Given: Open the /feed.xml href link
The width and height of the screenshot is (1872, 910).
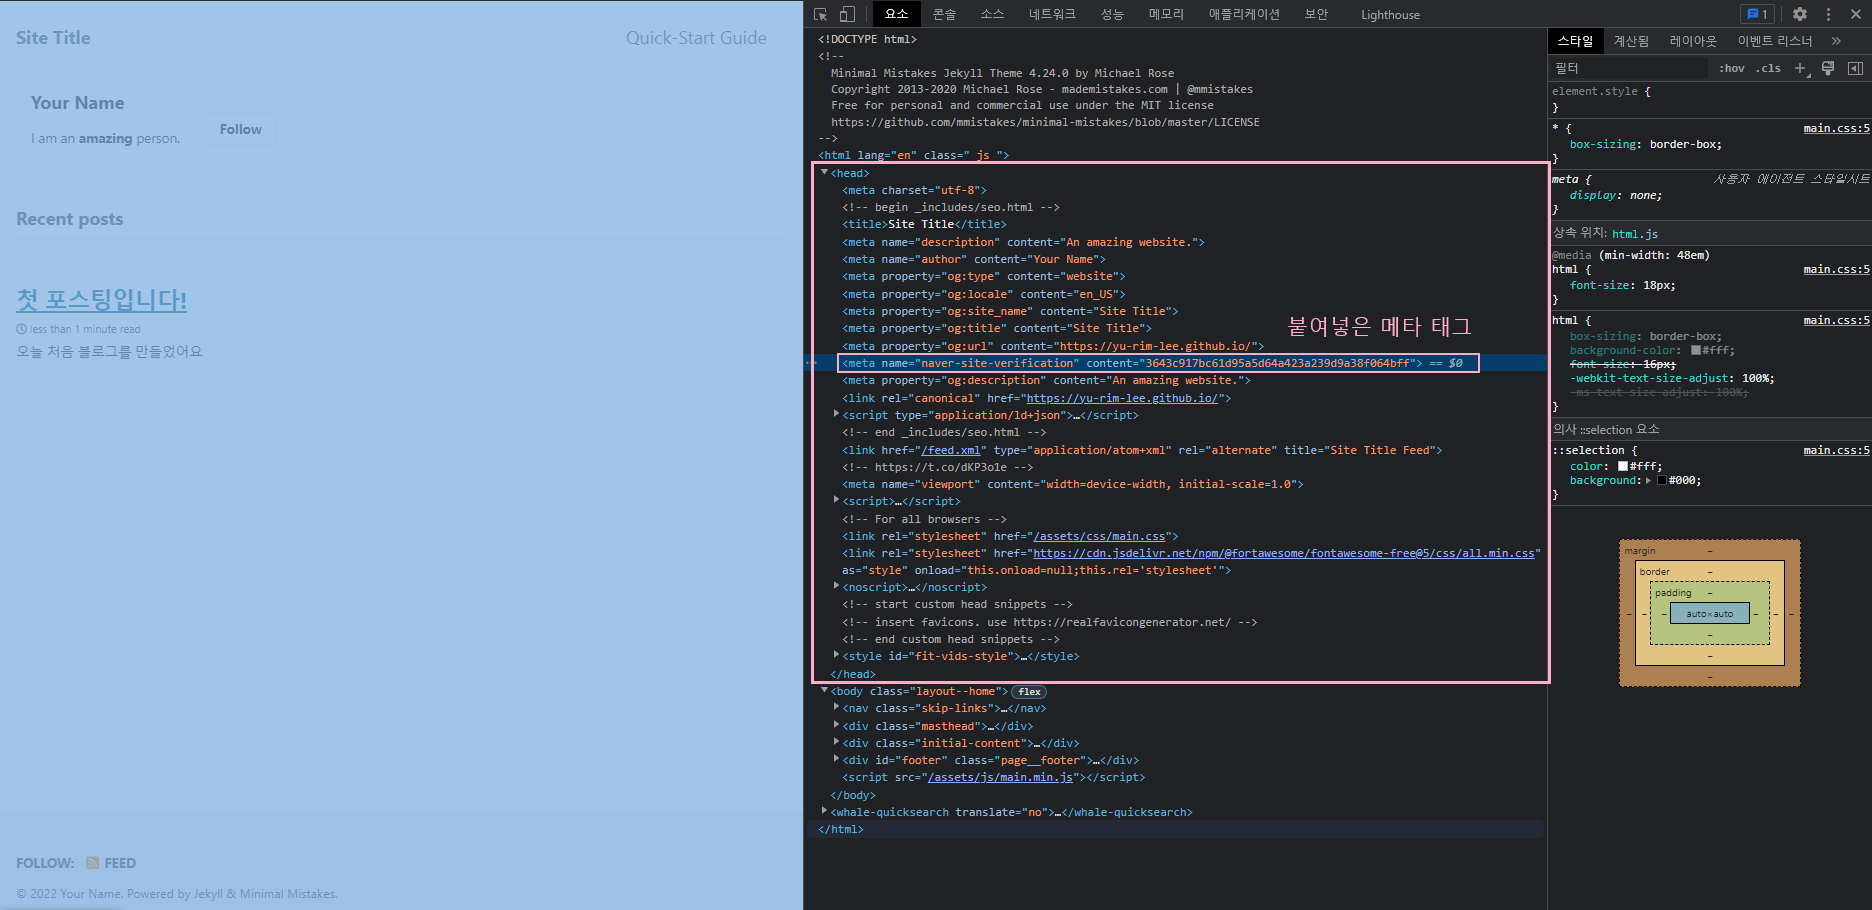Looking at the screenshot, I should point(950,450).
